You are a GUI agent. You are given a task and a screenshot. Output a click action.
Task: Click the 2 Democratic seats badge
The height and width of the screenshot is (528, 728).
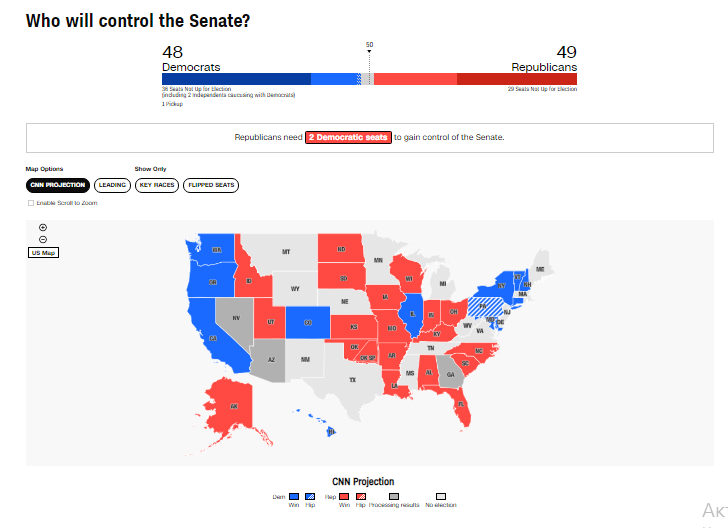348,137
